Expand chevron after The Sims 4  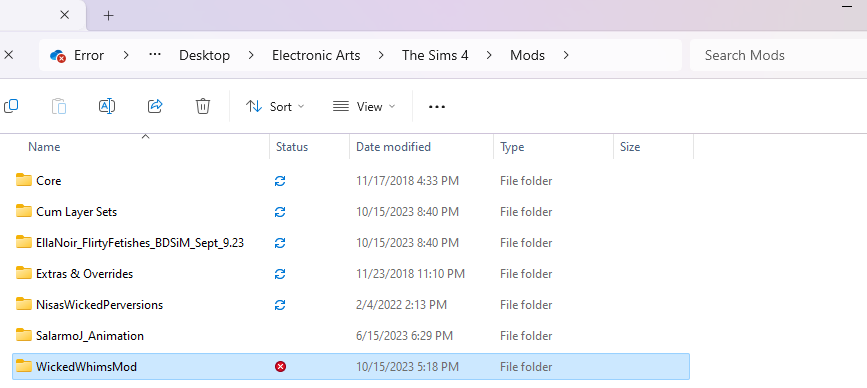point(489,55)
